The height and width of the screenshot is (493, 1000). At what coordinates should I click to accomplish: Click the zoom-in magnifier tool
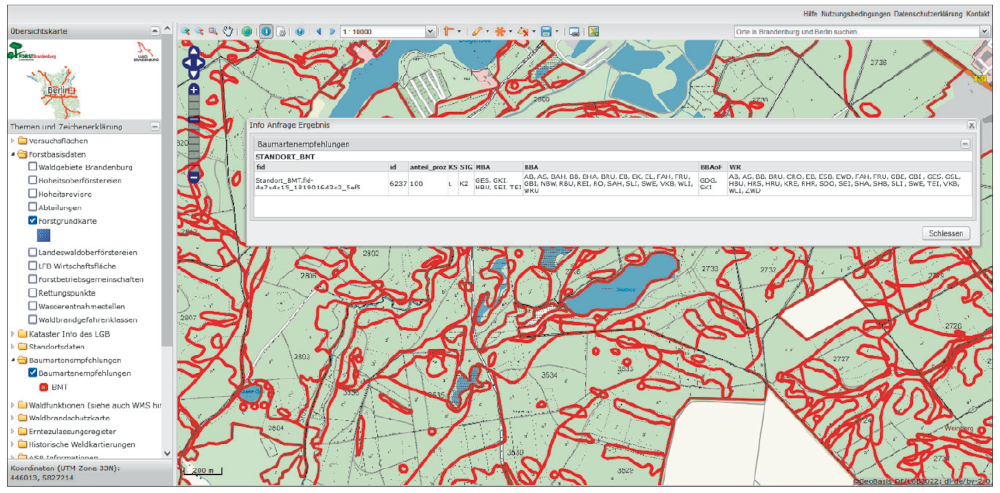coord(186,31)
